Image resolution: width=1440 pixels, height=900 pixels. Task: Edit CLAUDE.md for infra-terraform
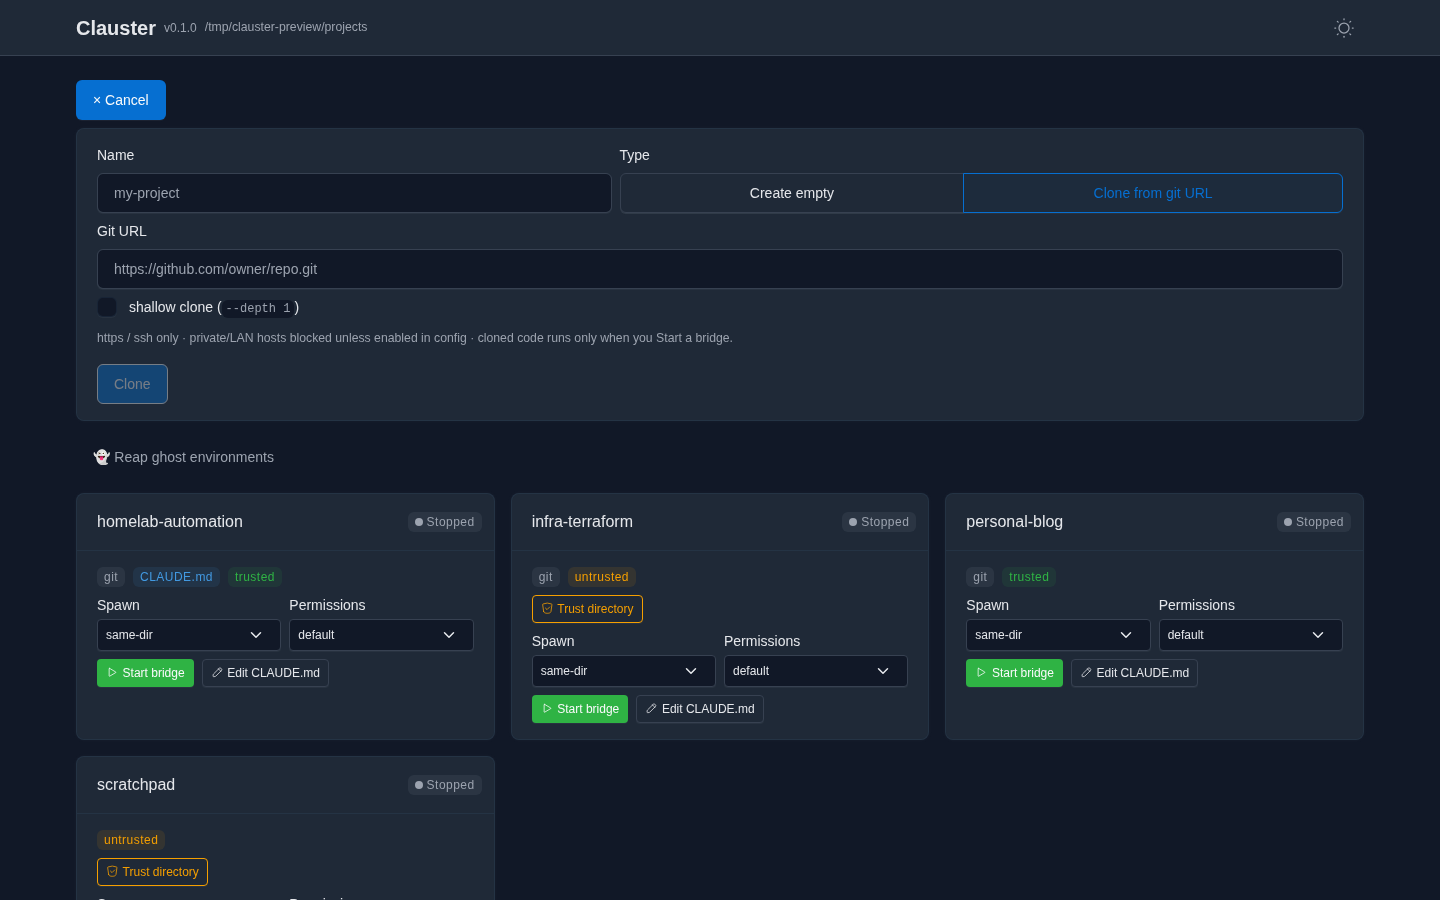(700, 709)
